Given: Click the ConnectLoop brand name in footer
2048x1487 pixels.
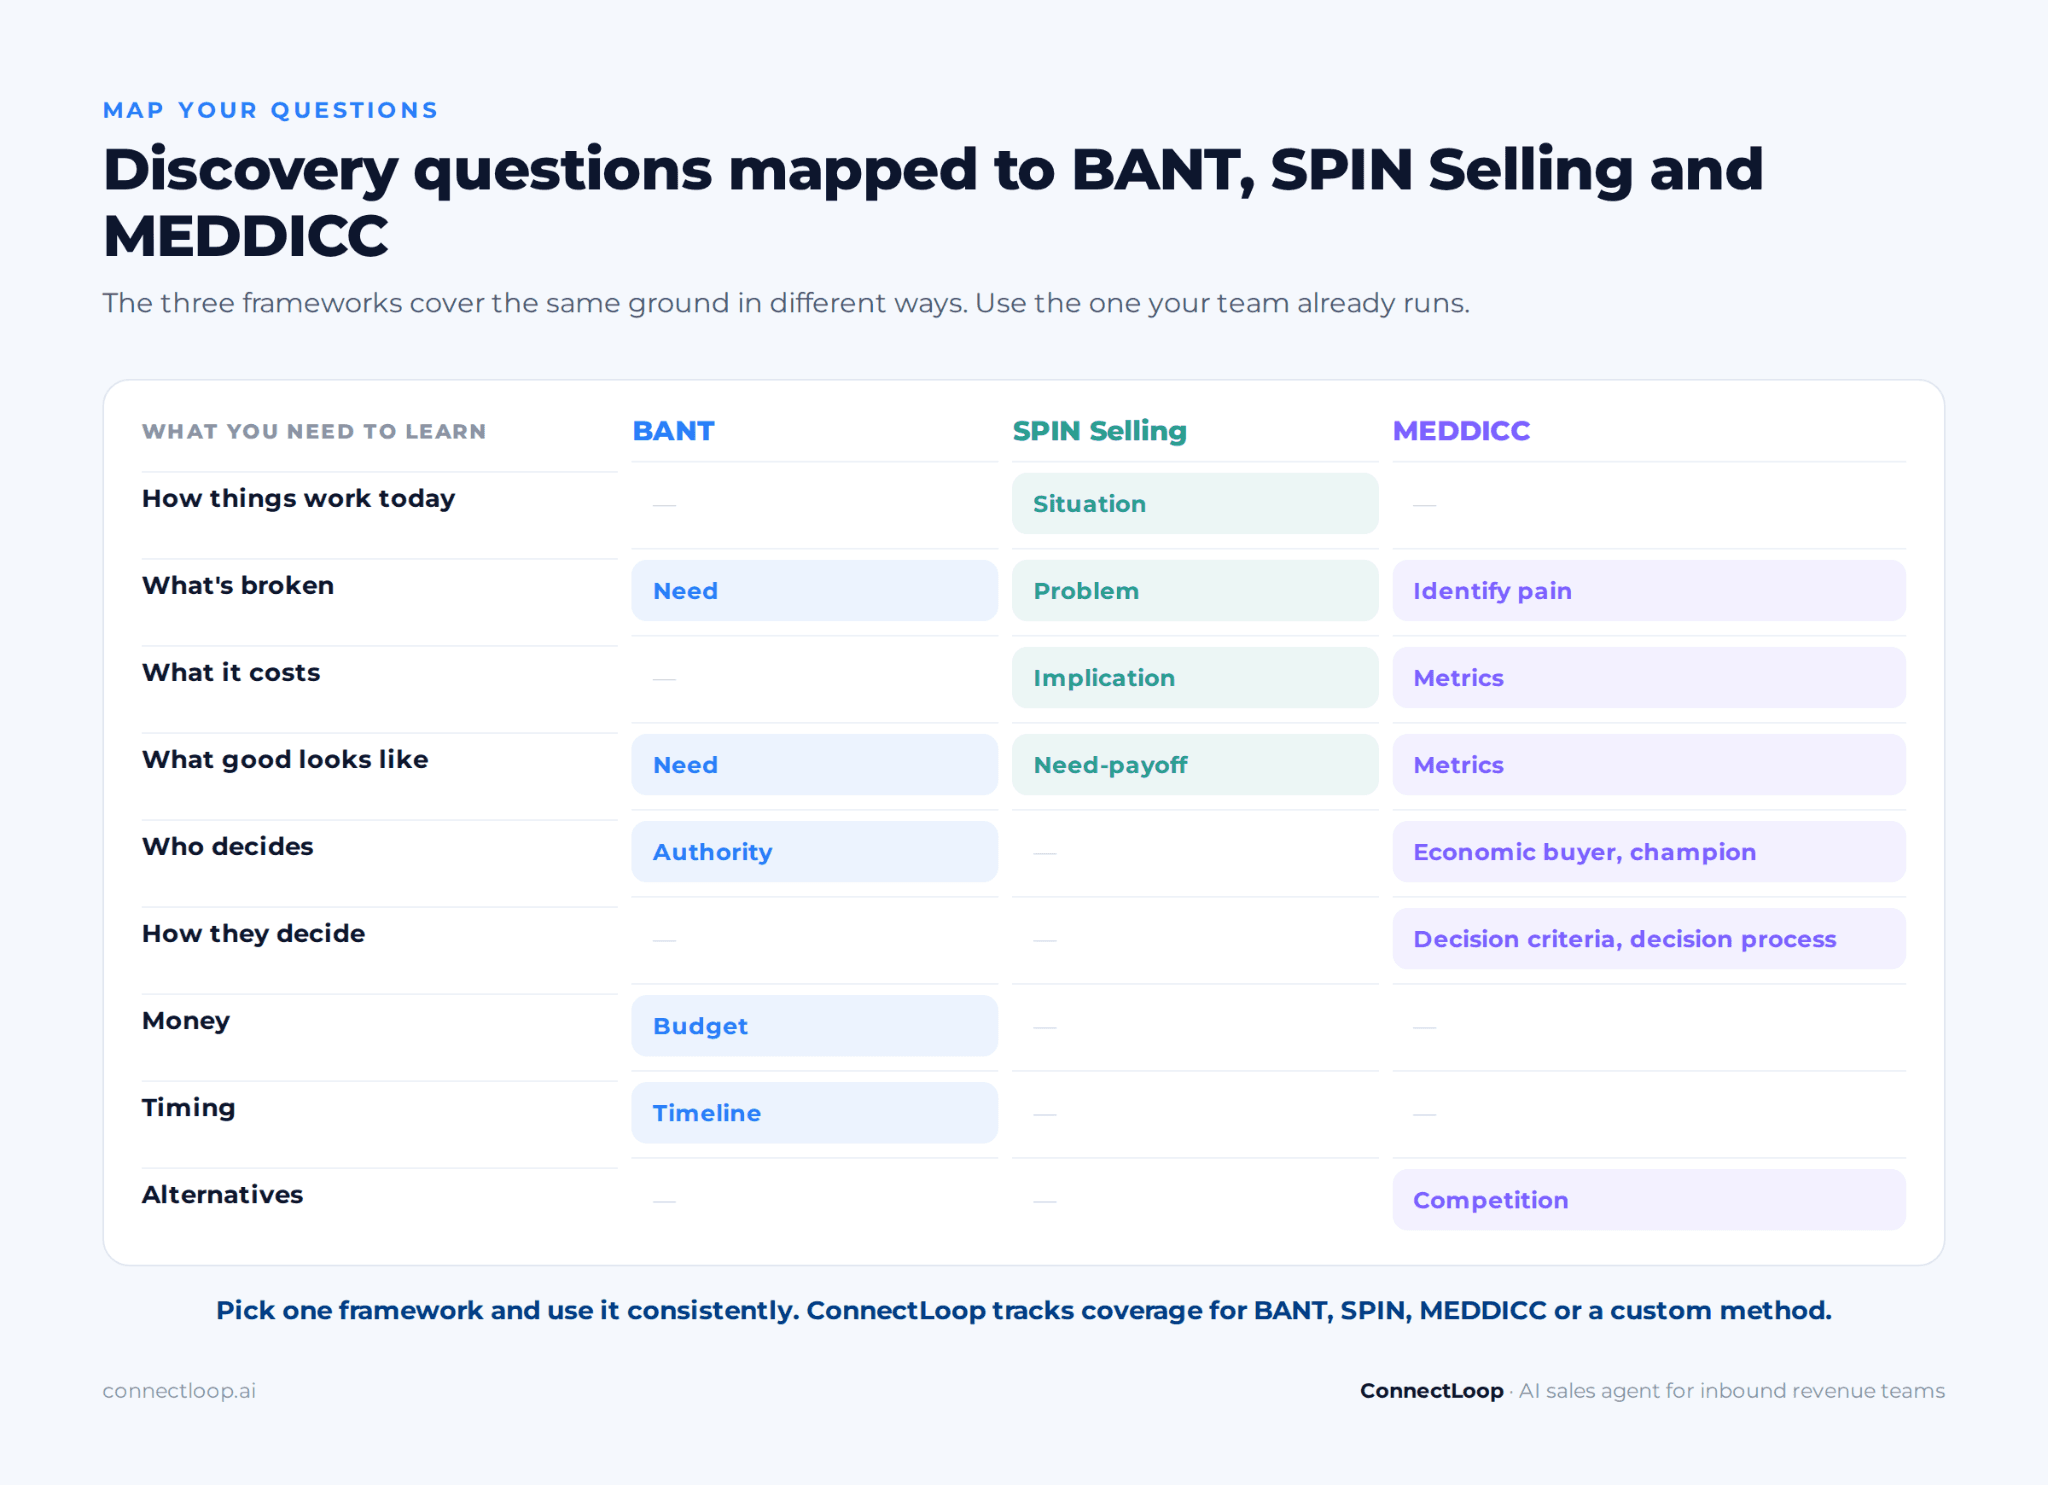Looking at the screenshot, I should click(x=1431, y=1391).
